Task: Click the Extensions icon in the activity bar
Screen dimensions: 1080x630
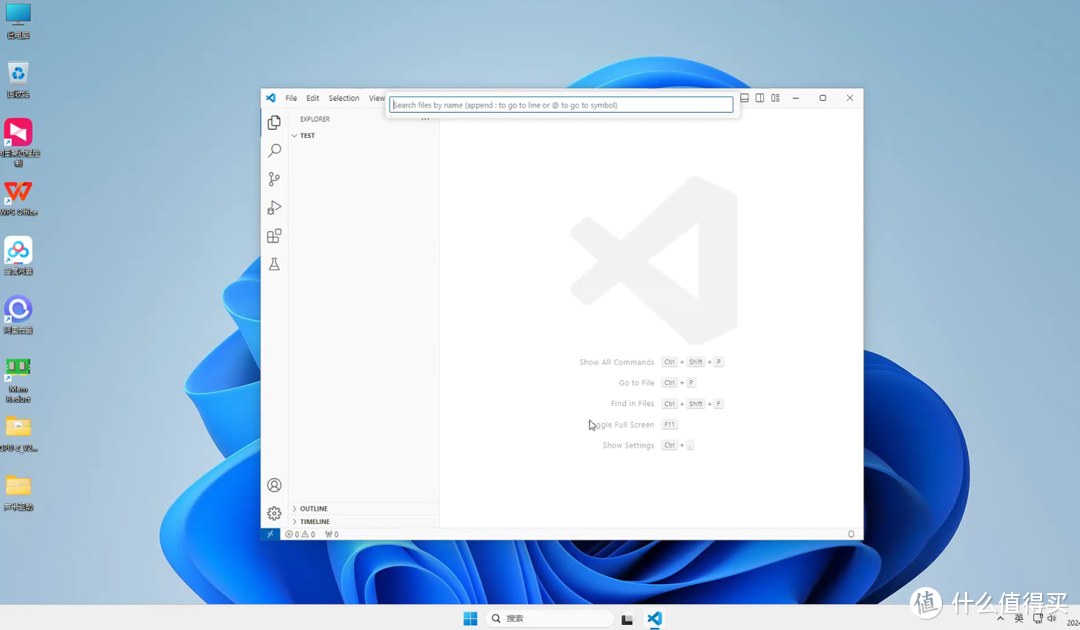Action: pyautogui.click(x=274, y=235)
